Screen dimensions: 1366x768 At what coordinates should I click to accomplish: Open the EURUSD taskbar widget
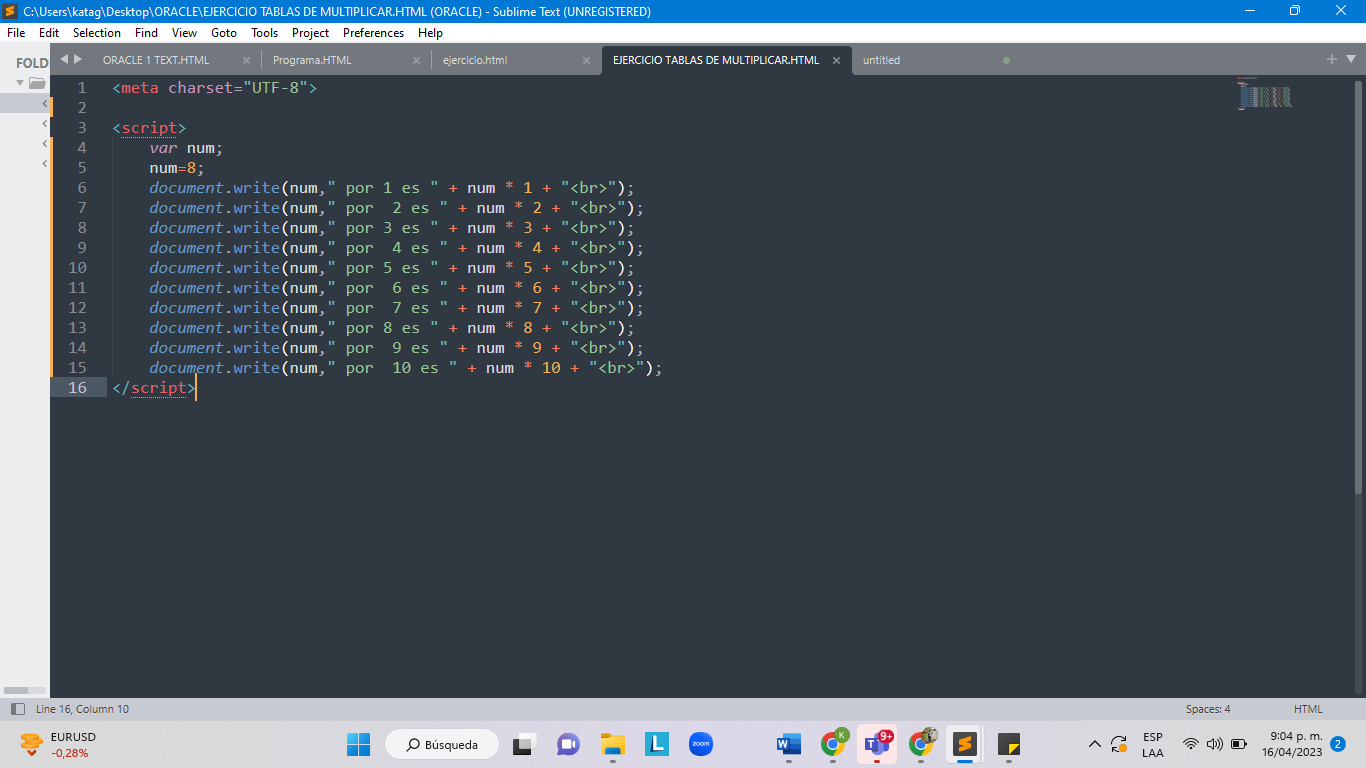point(58,745)
